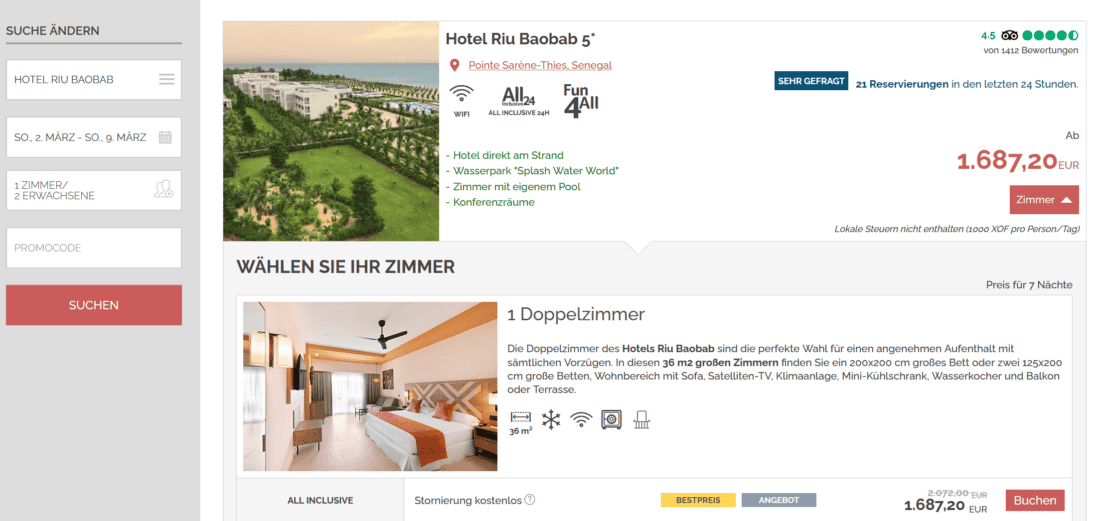The width and height of the screenshot is (1100, 521).
Task: Click the map pin location icon
Action: coord(455,65)
